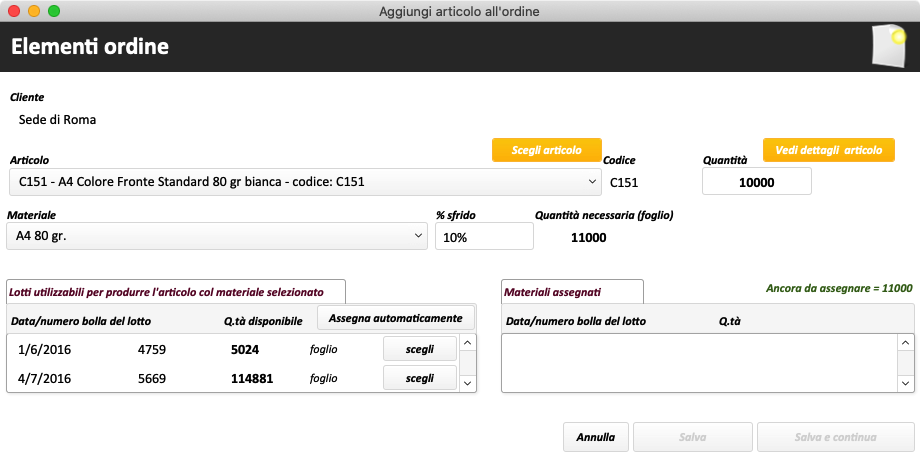This screenshot has height=461, width=920.
Task: Open the Materiale dropdown
Action: [x=218, y=235]
